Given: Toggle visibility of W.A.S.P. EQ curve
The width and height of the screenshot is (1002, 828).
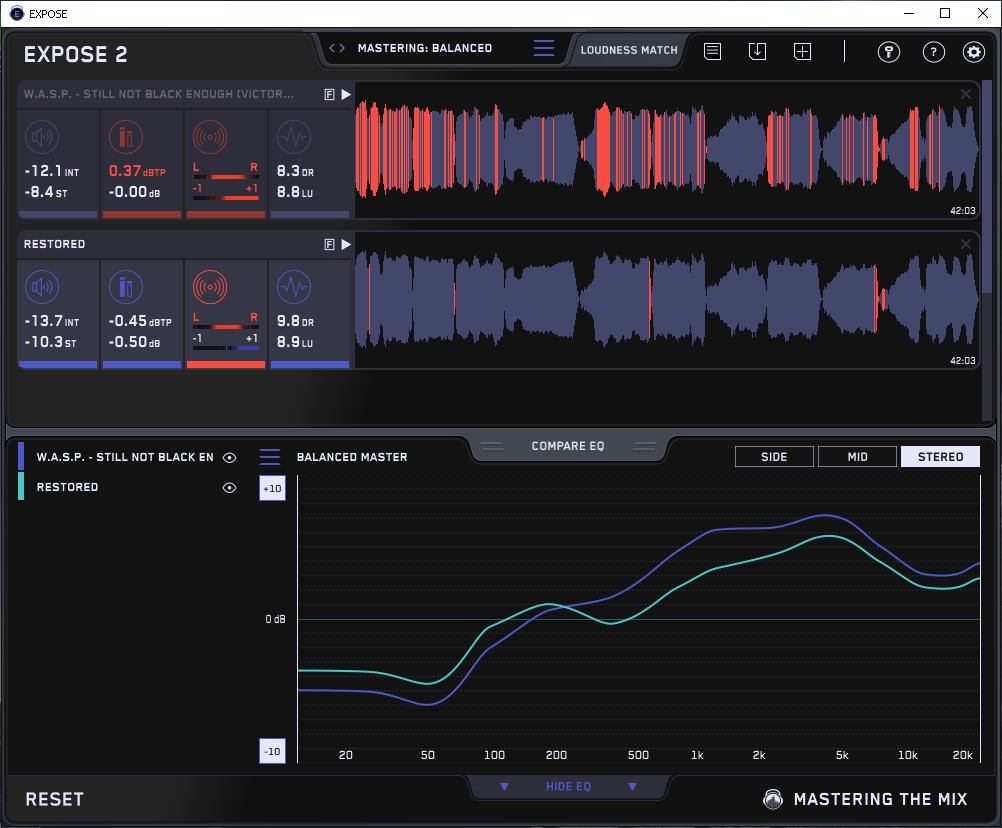Looking at the screenshot, I should click(230, 458).
